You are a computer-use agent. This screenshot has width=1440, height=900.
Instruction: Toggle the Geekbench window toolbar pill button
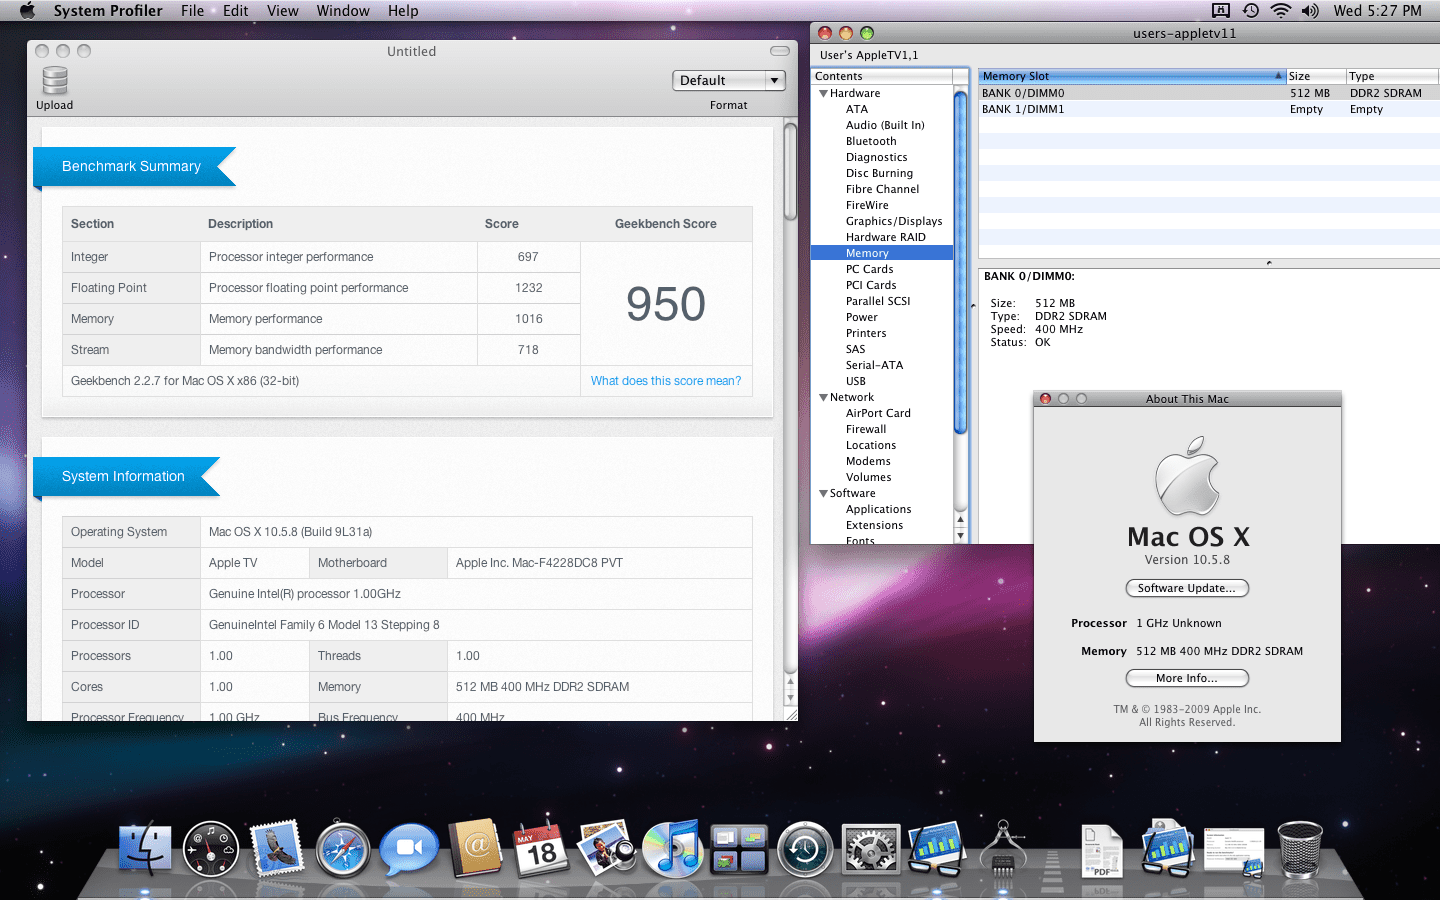780,51
